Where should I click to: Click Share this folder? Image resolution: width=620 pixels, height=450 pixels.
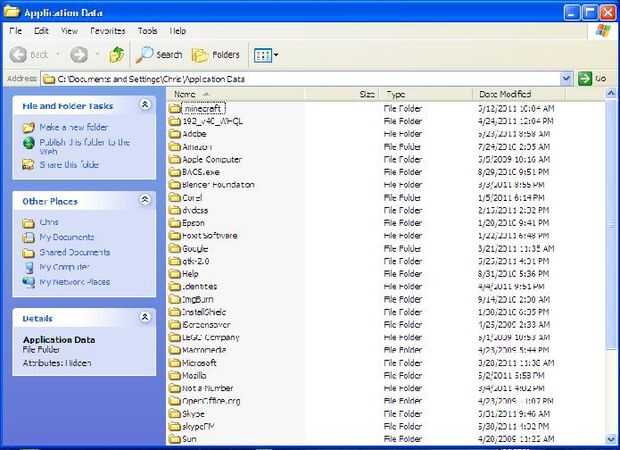[69, 164]
